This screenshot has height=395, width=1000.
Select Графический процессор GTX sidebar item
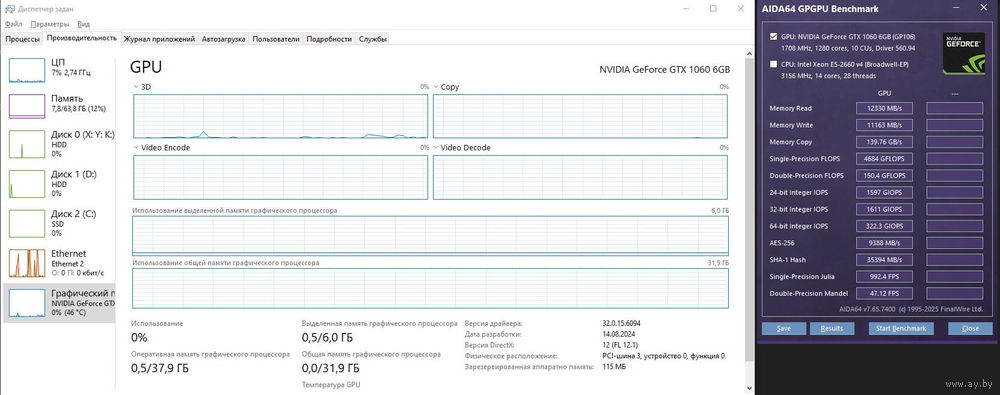(59, 302)
